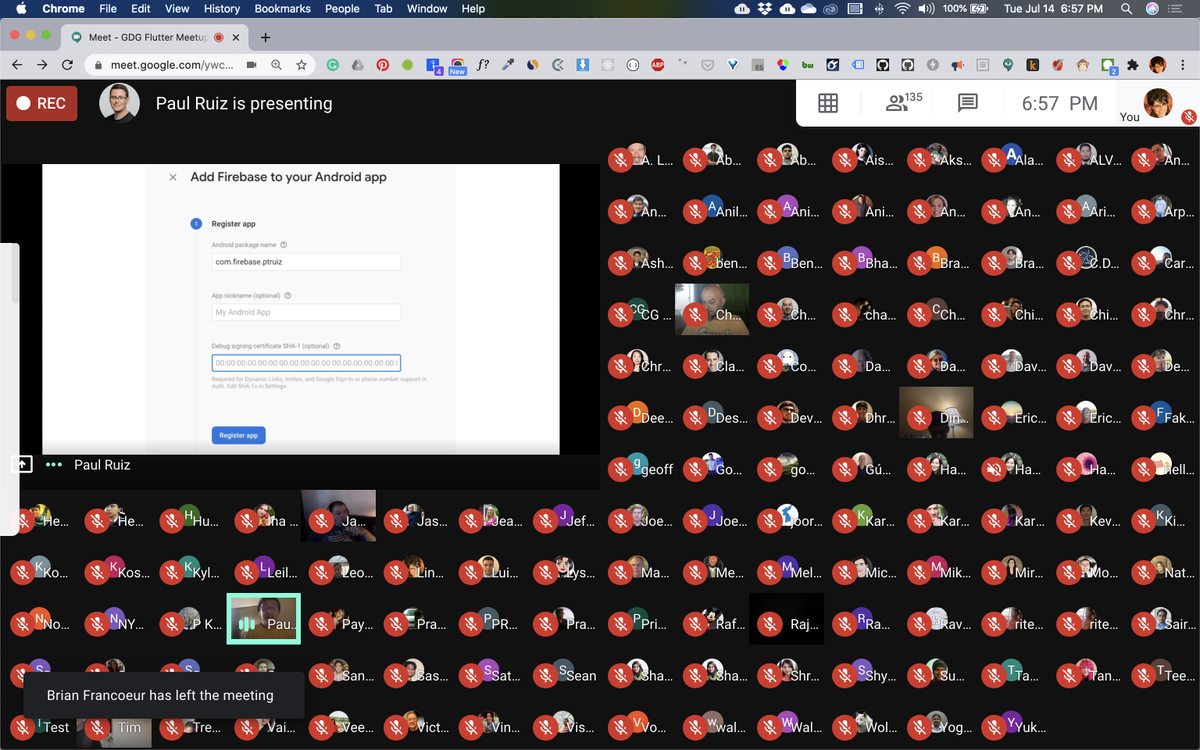Show the participants list (135)
The width and height of the screenshot is (1200, 750).
coord(904,102)
